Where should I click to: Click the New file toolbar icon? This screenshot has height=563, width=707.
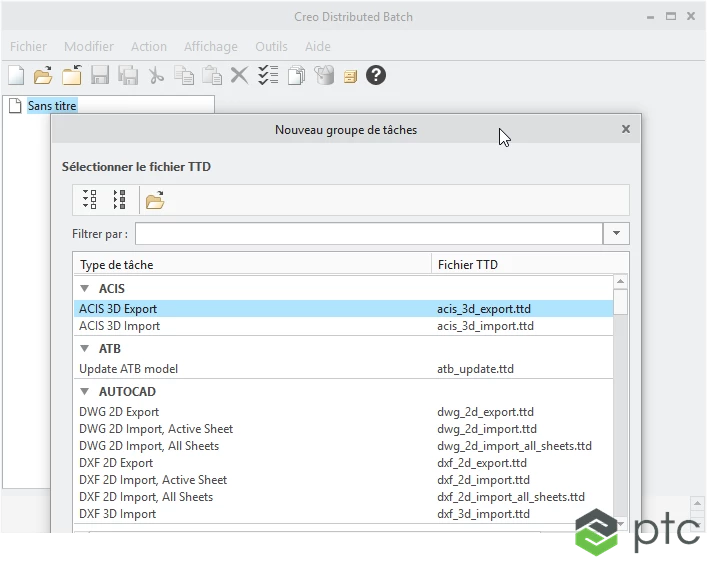[16, 75]
